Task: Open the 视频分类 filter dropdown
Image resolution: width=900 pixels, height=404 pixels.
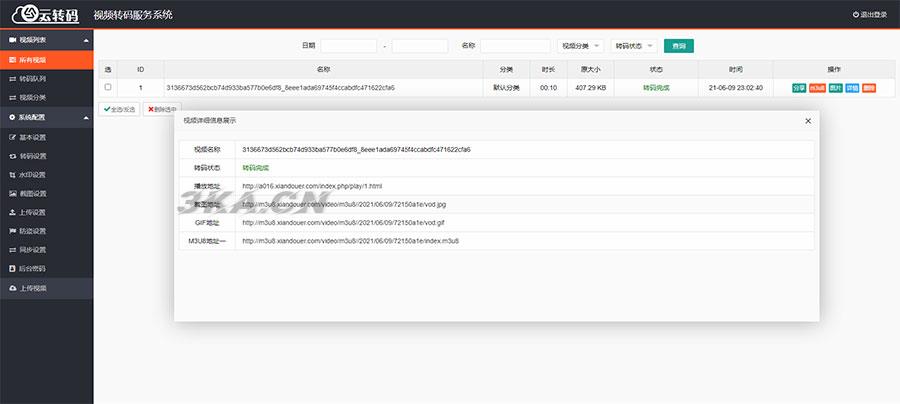Action: tap(580, 46)
